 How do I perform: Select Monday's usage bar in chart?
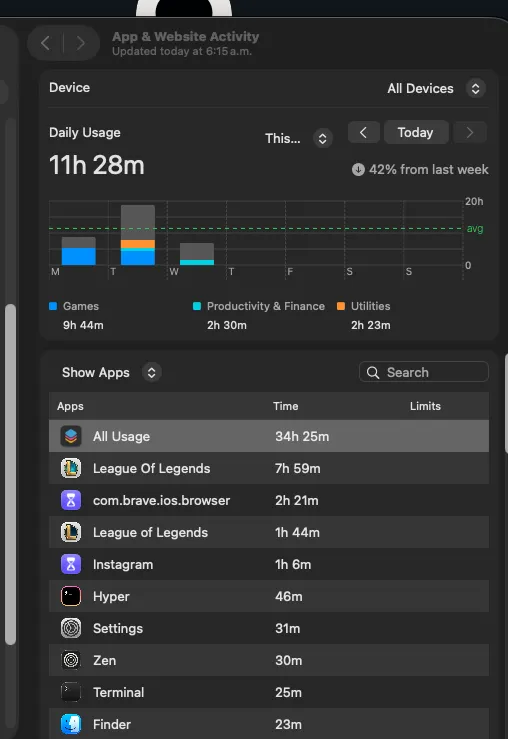(x=79, y=251)
